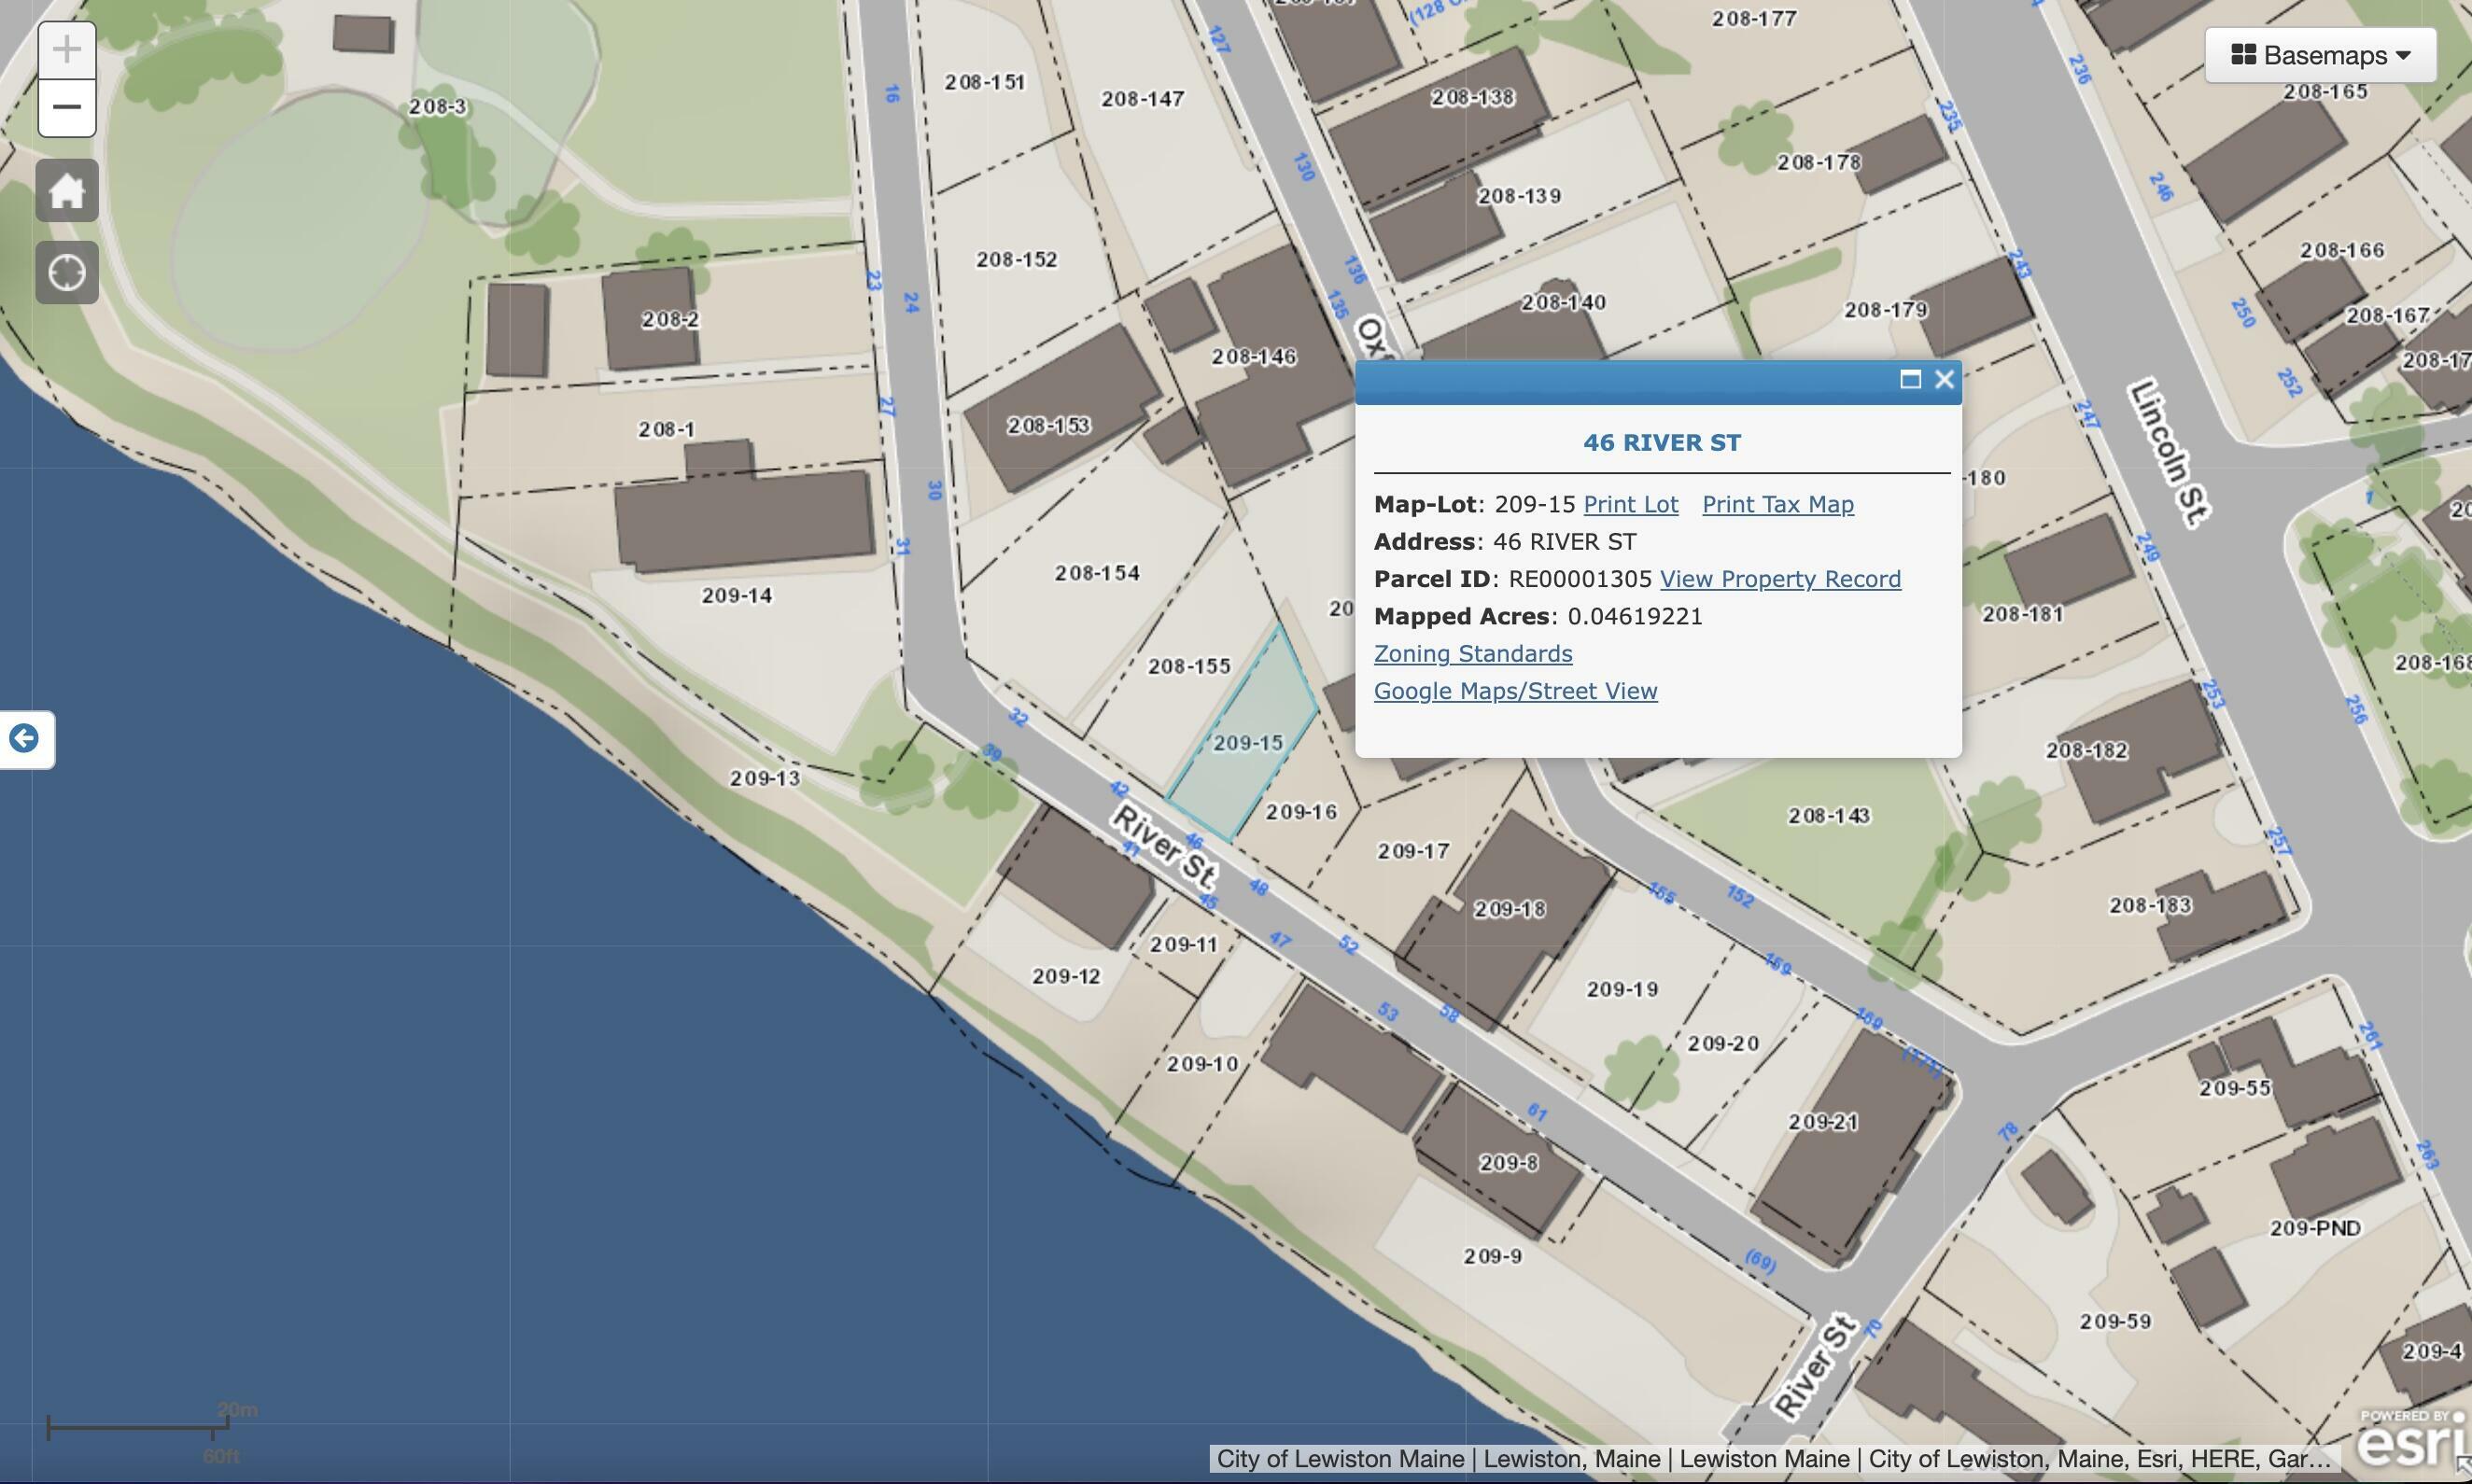Find my location with the crosshair icon
The image size is (2472, 1484).
(67, 272)
